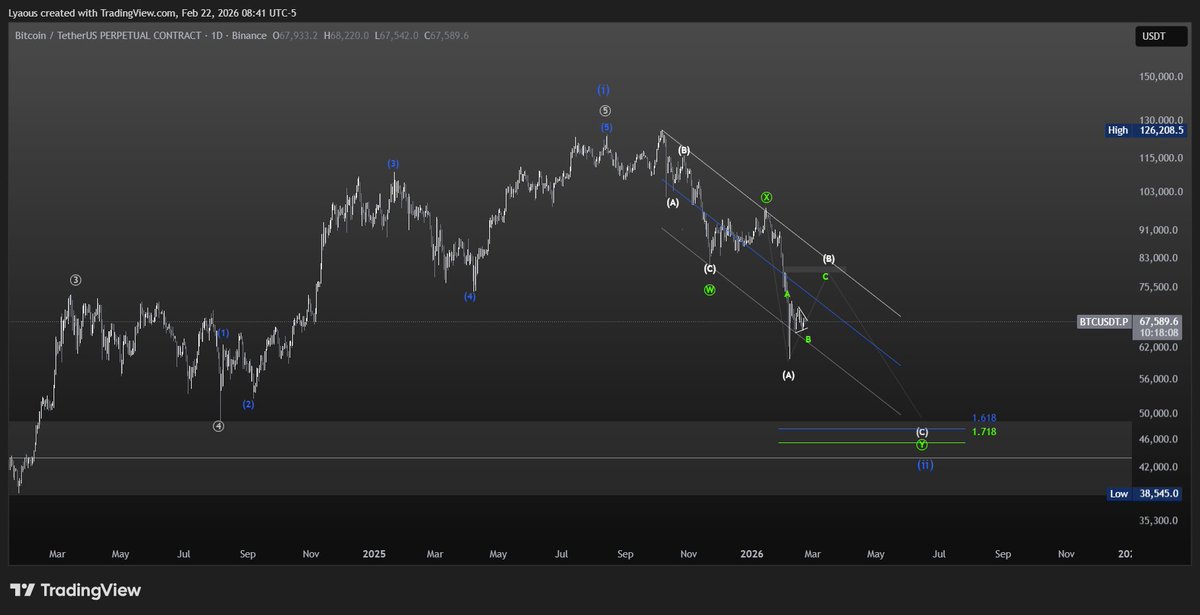Click the 62,000.0 price axis label

(x=1160, y=348)
